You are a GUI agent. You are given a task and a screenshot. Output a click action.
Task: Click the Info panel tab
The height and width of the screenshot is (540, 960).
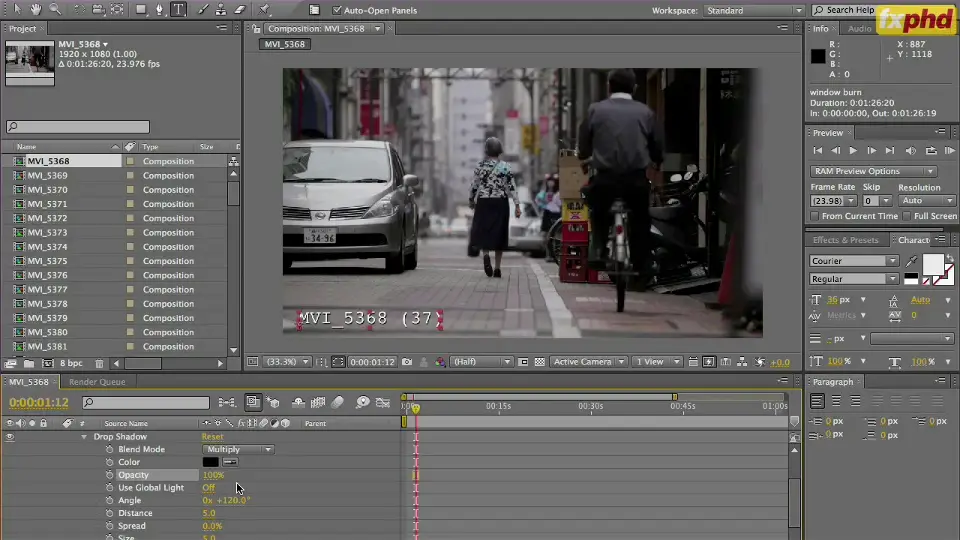[820, 29]
